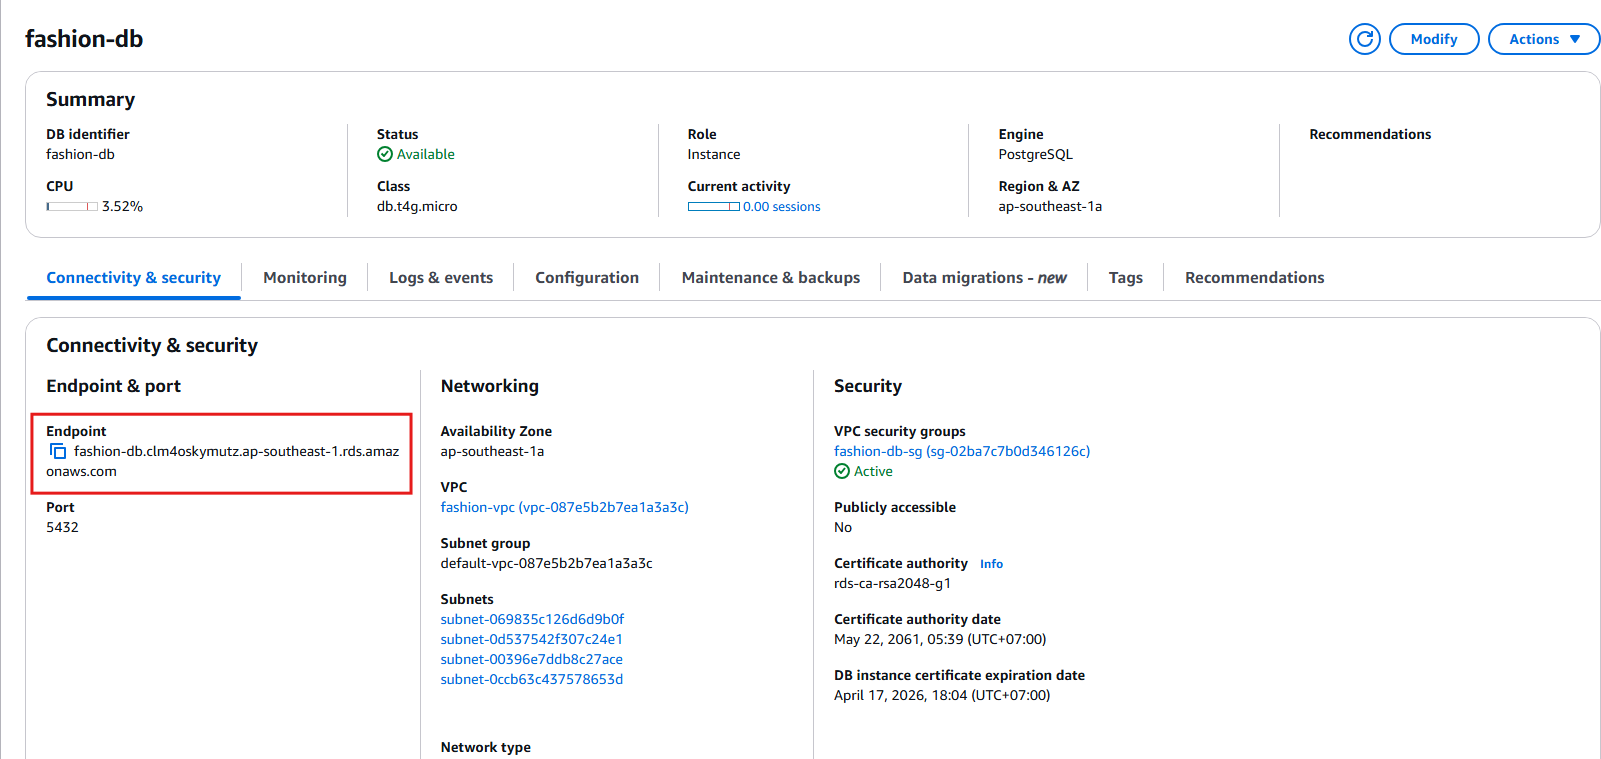Click the port value 5432

(x=62, y=527)
